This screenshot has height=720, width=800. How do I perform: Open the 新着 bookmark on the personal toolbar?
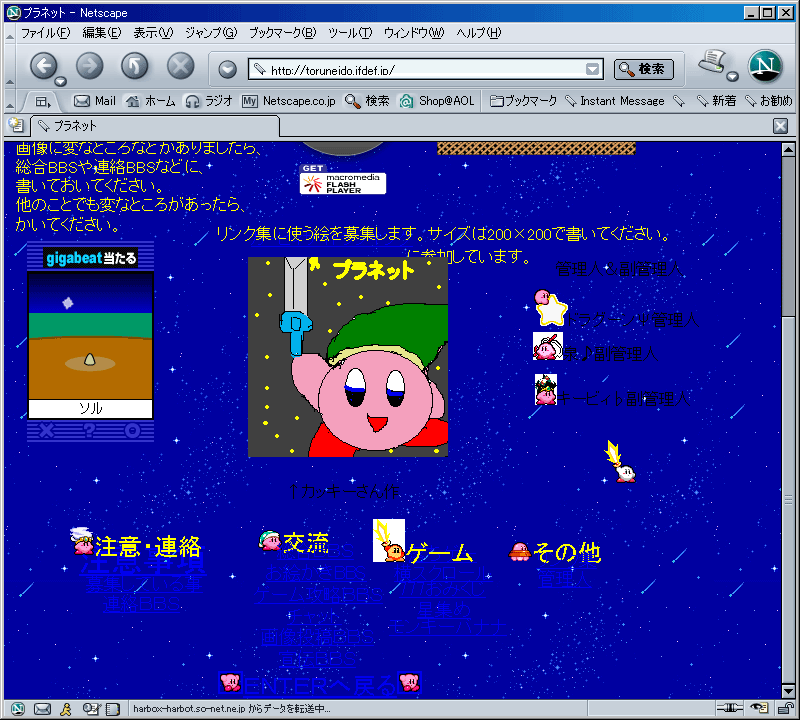(717, 101)
